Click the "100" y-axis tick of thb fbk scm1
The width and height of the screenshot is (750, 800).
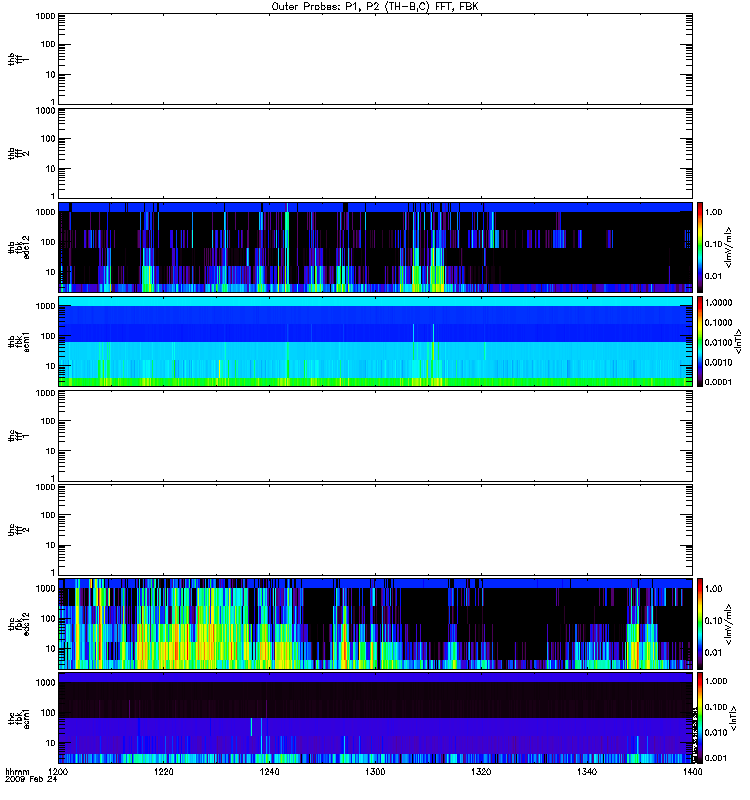[48, 336]
